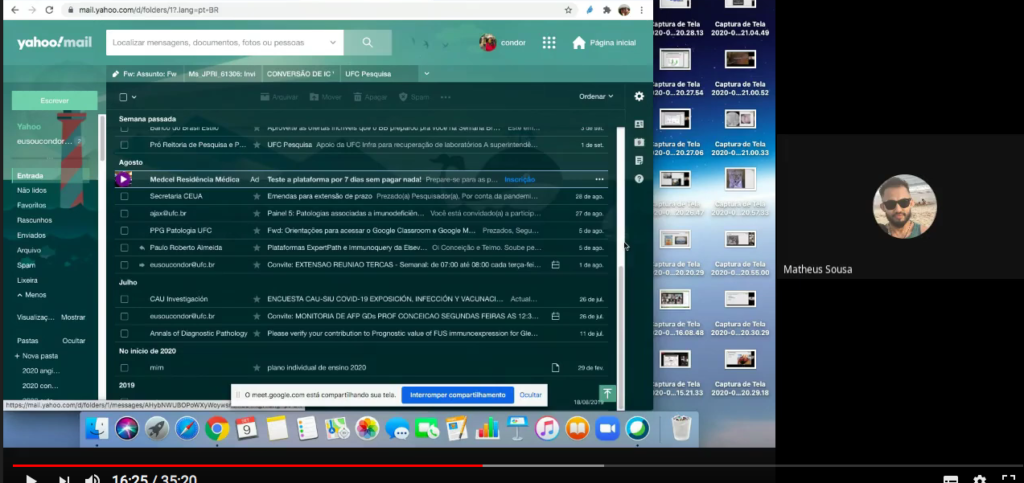This screenshot has width=1024, height=483.
Task: Click Ocultar in the sharing bar
Action: click(530, 395)
